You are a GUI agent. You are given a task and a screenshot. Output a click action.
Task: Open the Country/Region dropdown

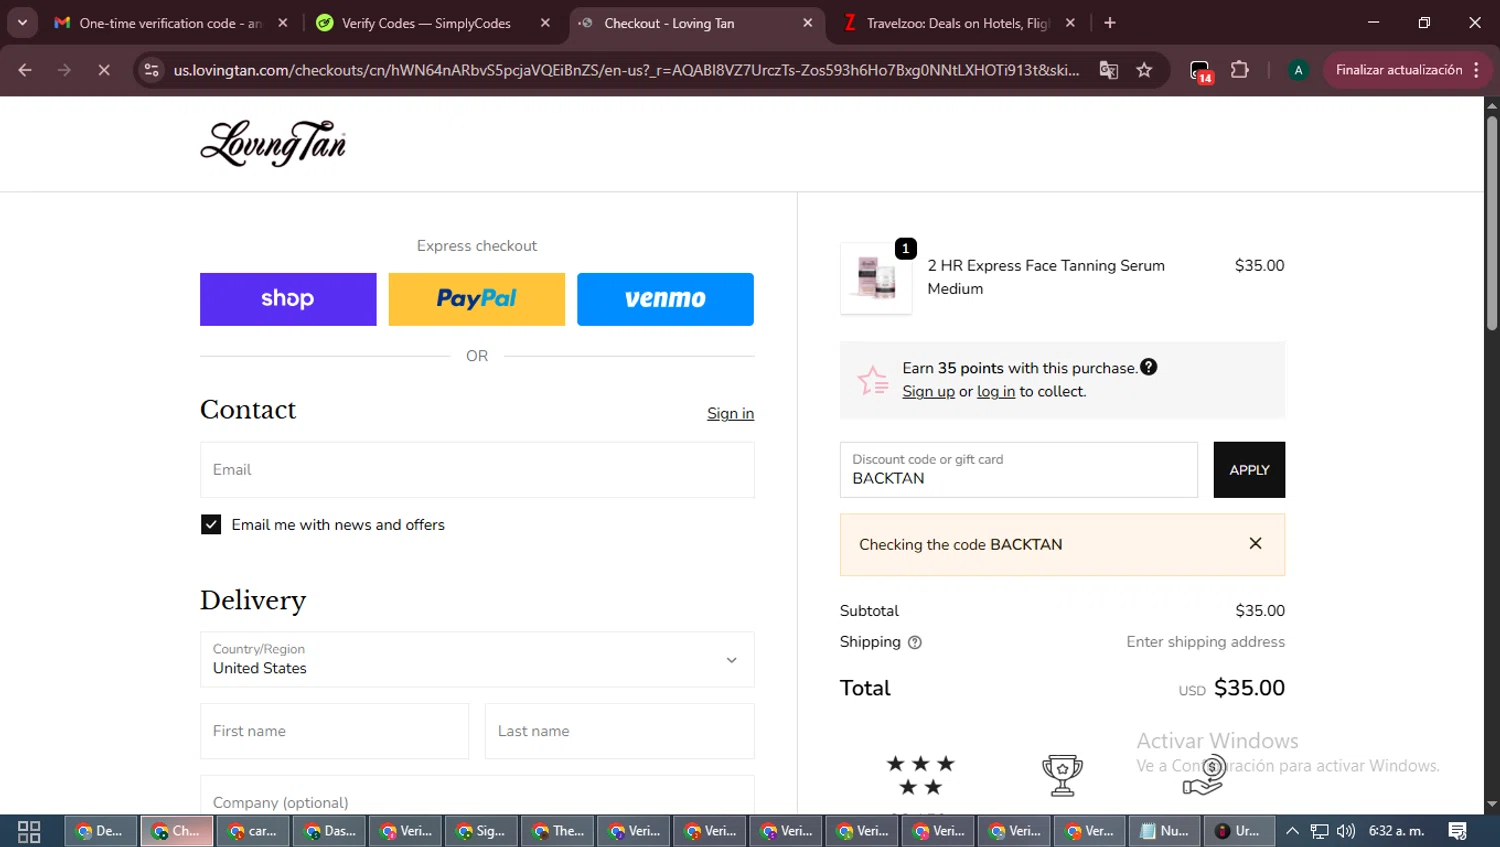coord(477,659)
